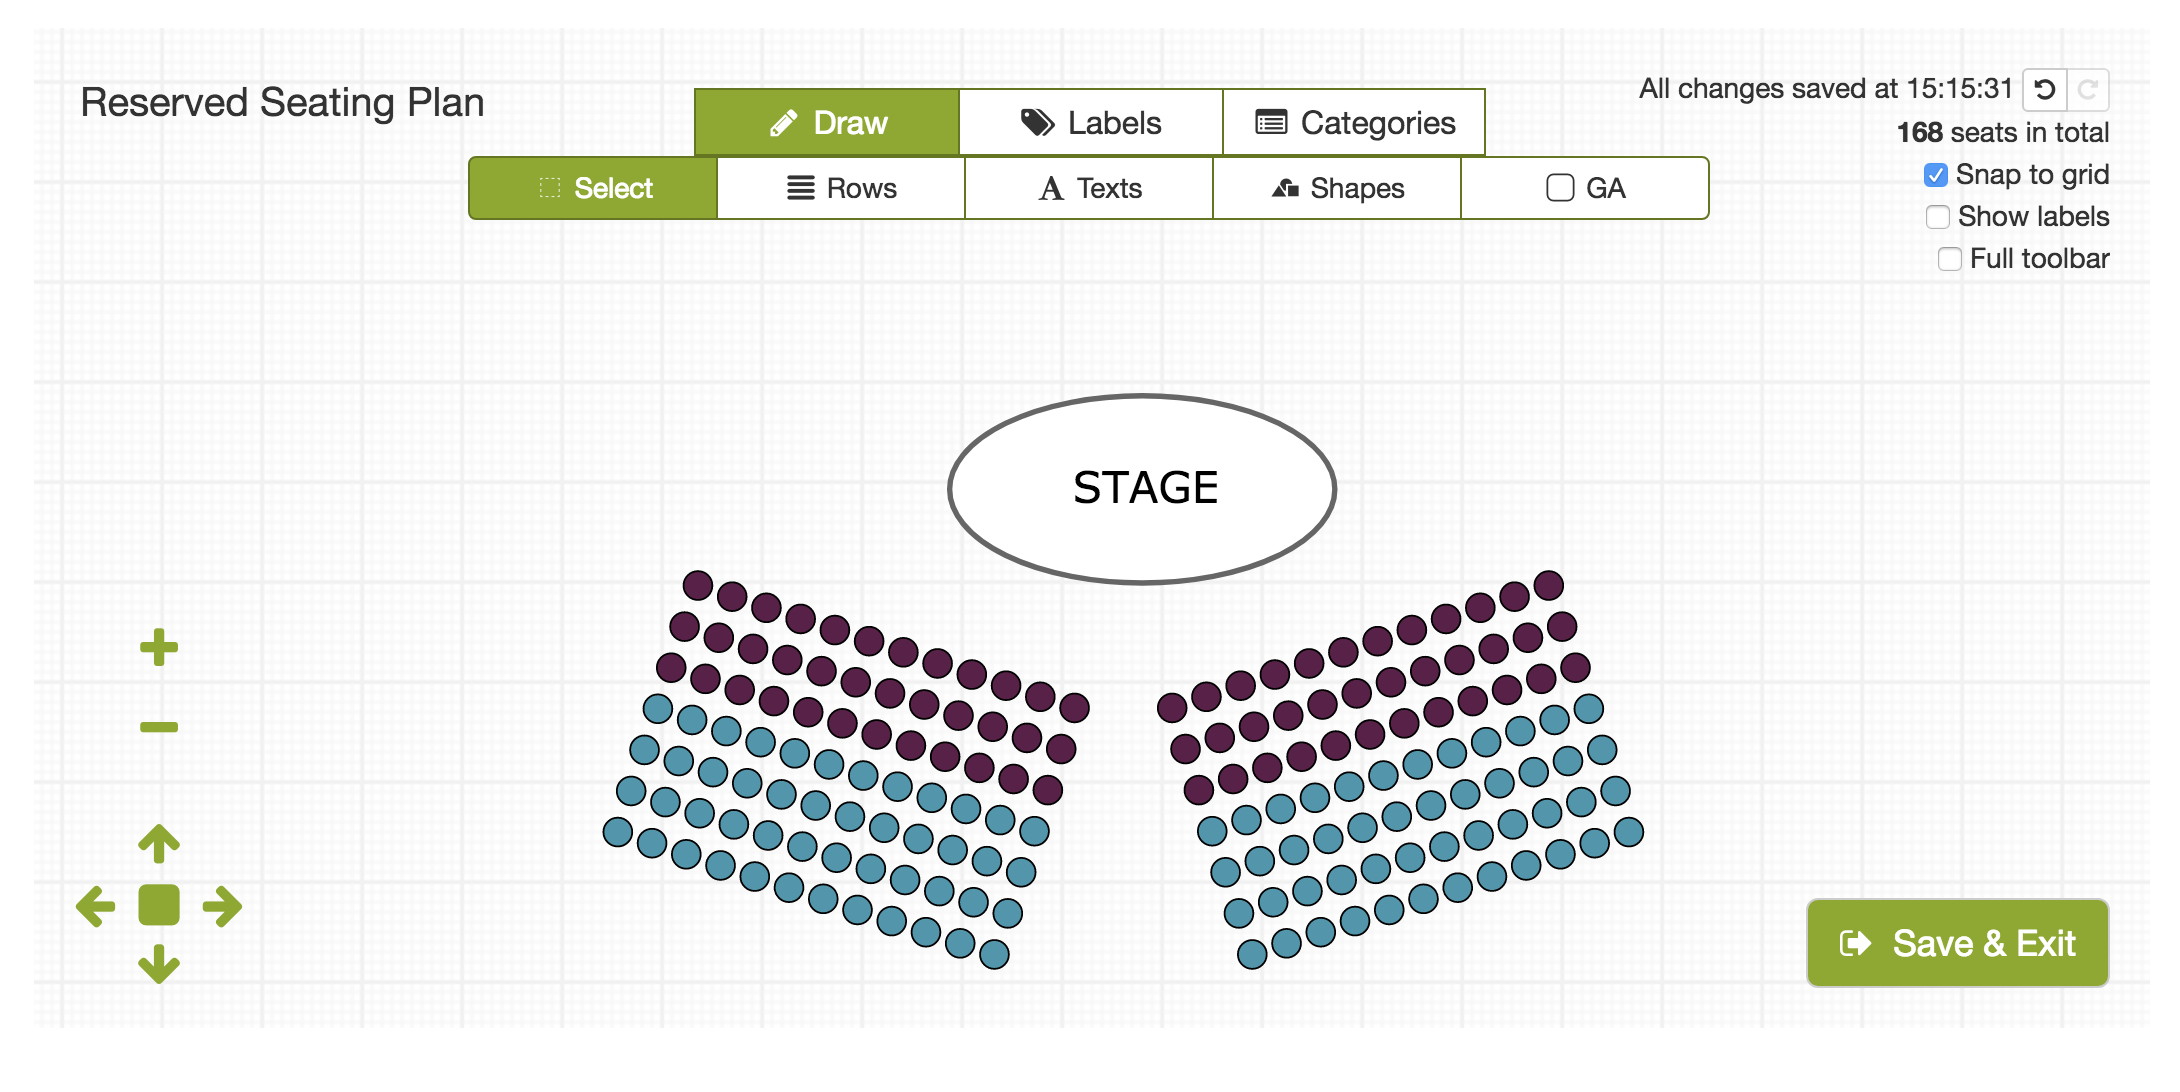Pan the canvas left with arrow
Viewport: 2180px width, 1092px height.
[96, 906]
